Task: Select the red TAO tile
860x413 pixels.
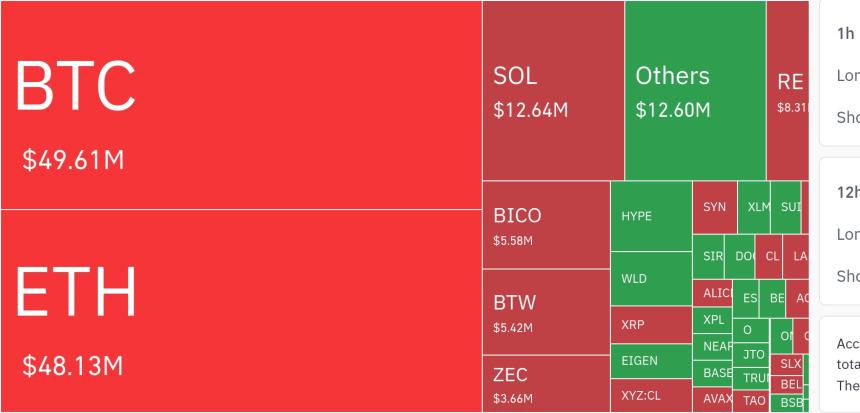Action: click(751, 401)
